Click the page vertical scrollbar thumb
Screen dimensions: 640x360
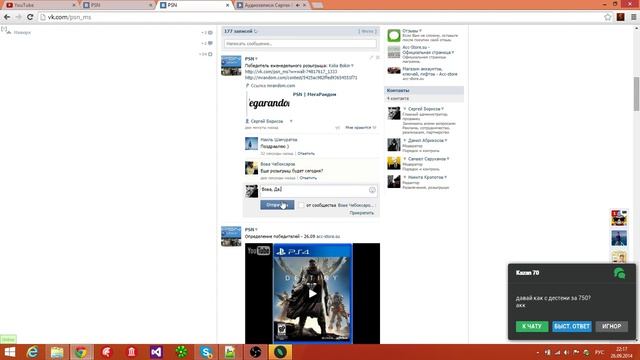pyautogui.click(x=636, y=93)
